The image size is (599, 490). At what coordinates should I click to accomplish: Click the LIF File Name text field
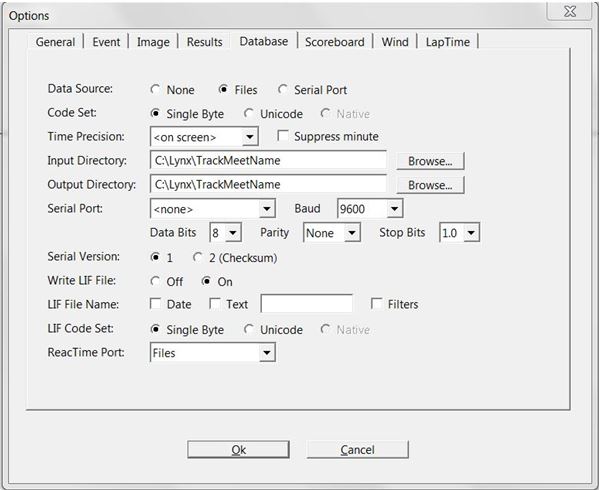(x=307, y=304)
